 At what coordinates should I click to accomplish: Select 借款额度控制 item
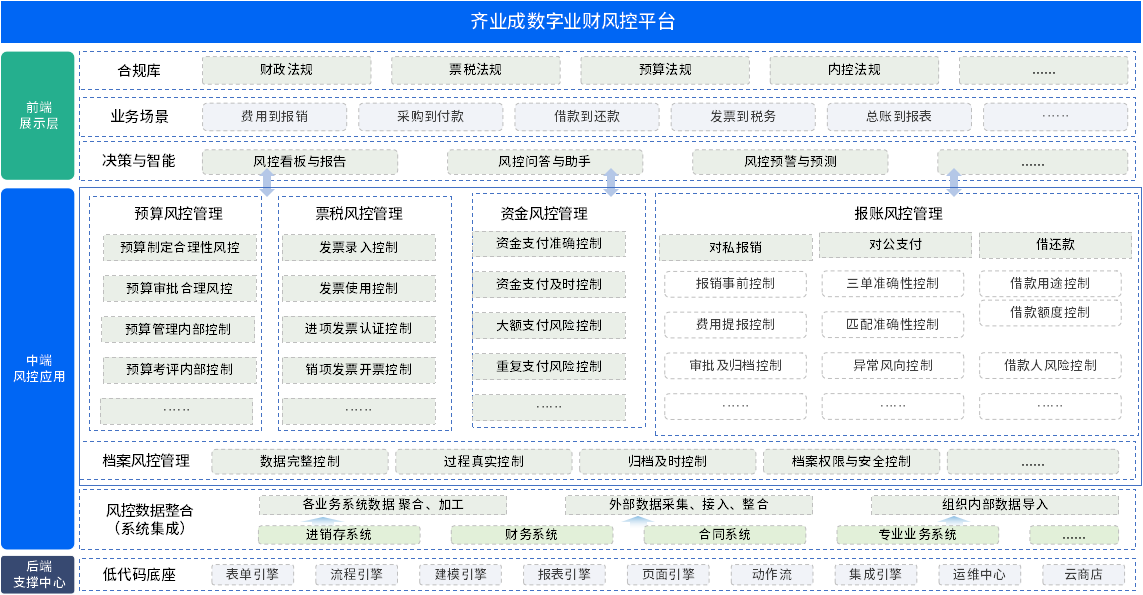tap(1050, 312)
